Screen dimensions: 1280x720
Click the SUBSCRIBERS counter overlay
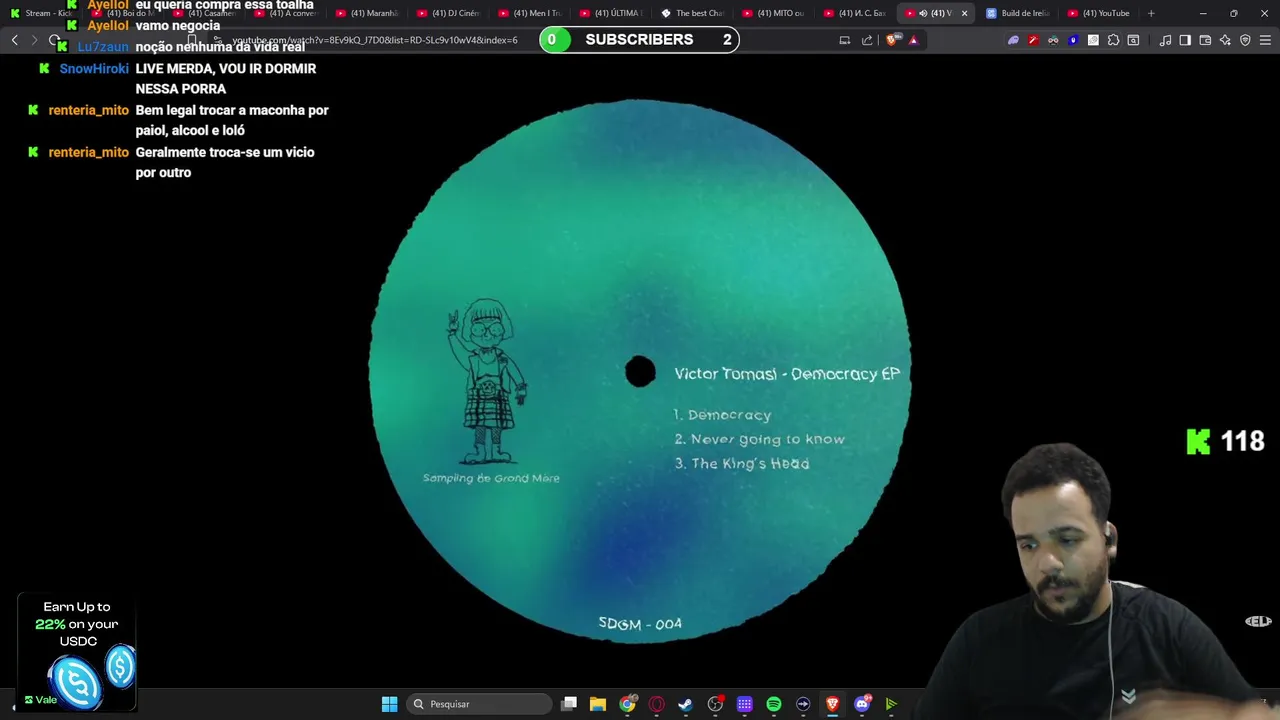[639, 39]
